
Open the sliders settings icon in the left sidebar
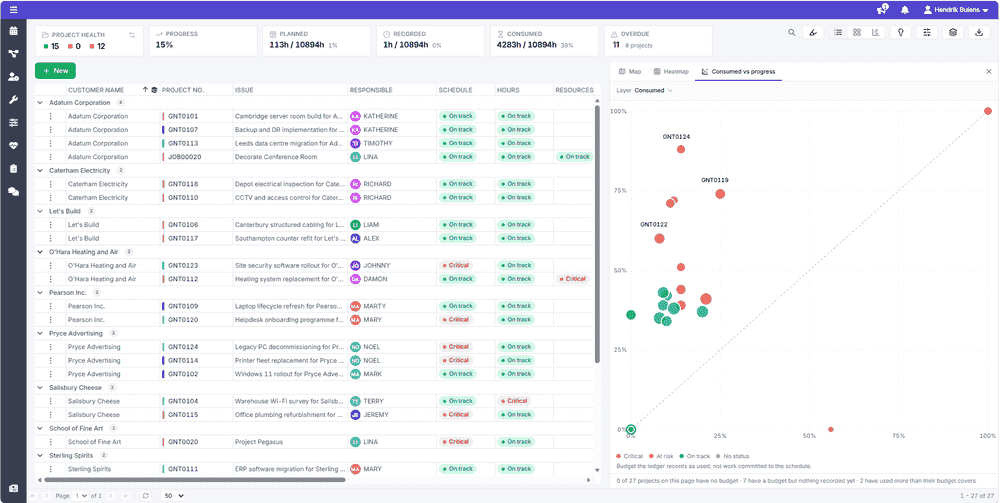coord(13,122)
